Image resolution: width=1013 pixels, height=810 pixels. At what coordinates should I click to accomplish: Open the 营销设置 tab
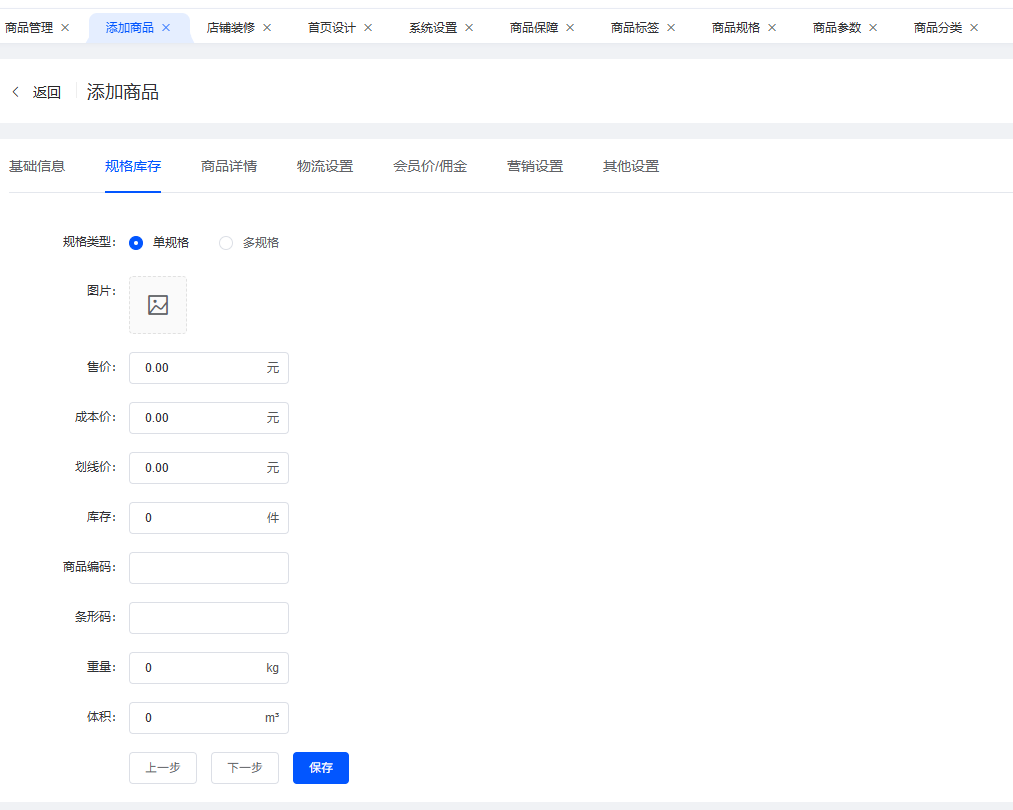[535, 166]
